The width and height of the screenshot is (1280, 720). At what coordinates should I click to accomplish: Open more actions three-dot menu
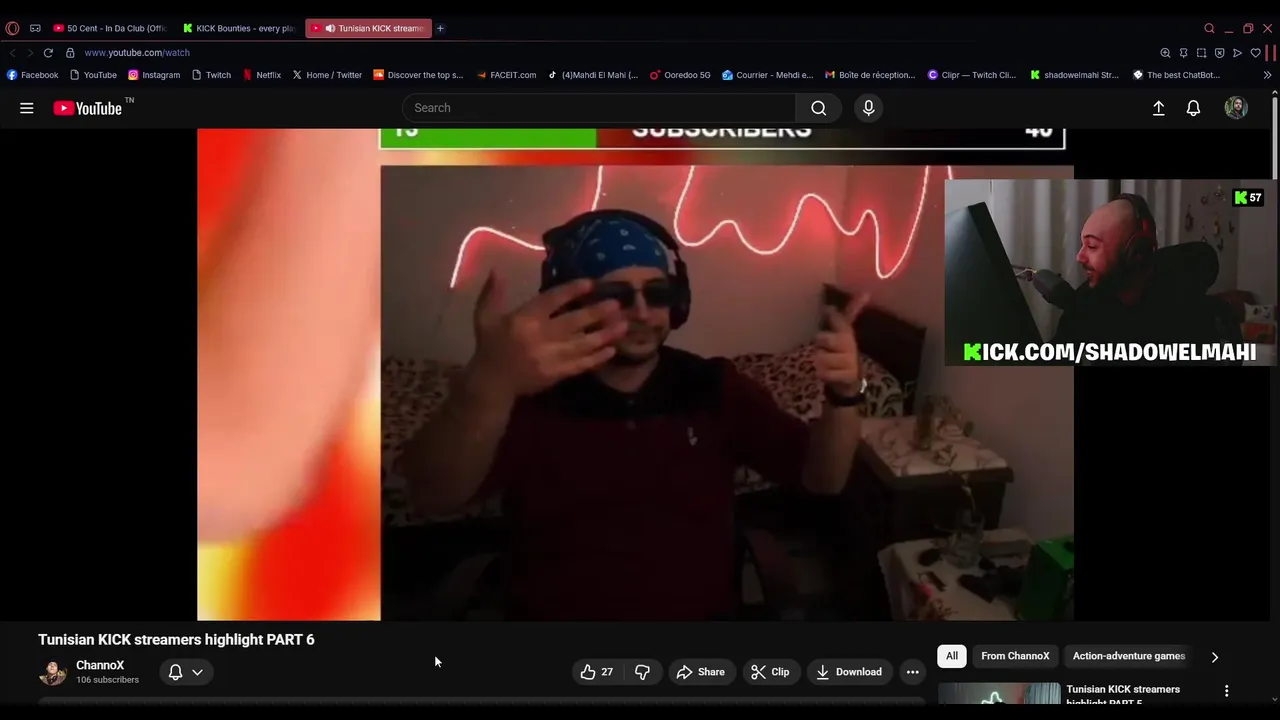(912, 672)
